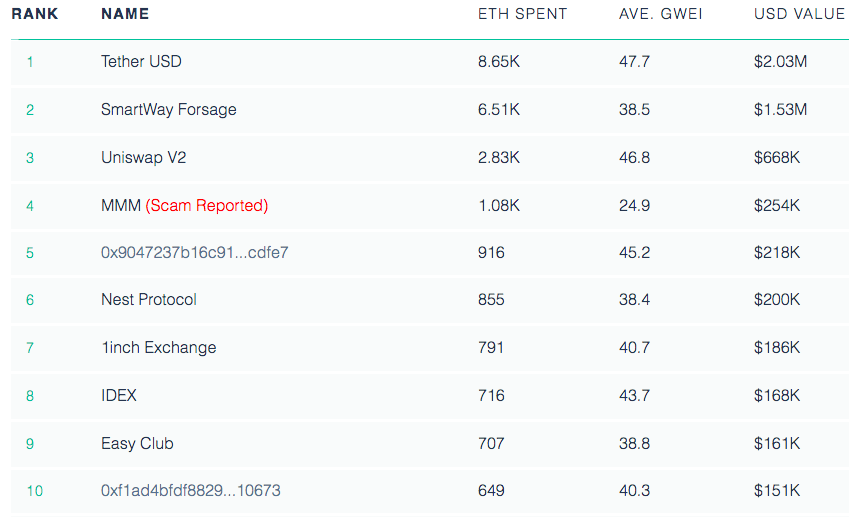Click the SmartWay Forsage name
Viewport: 861px width, 517px height.
(x=168, y=110)
